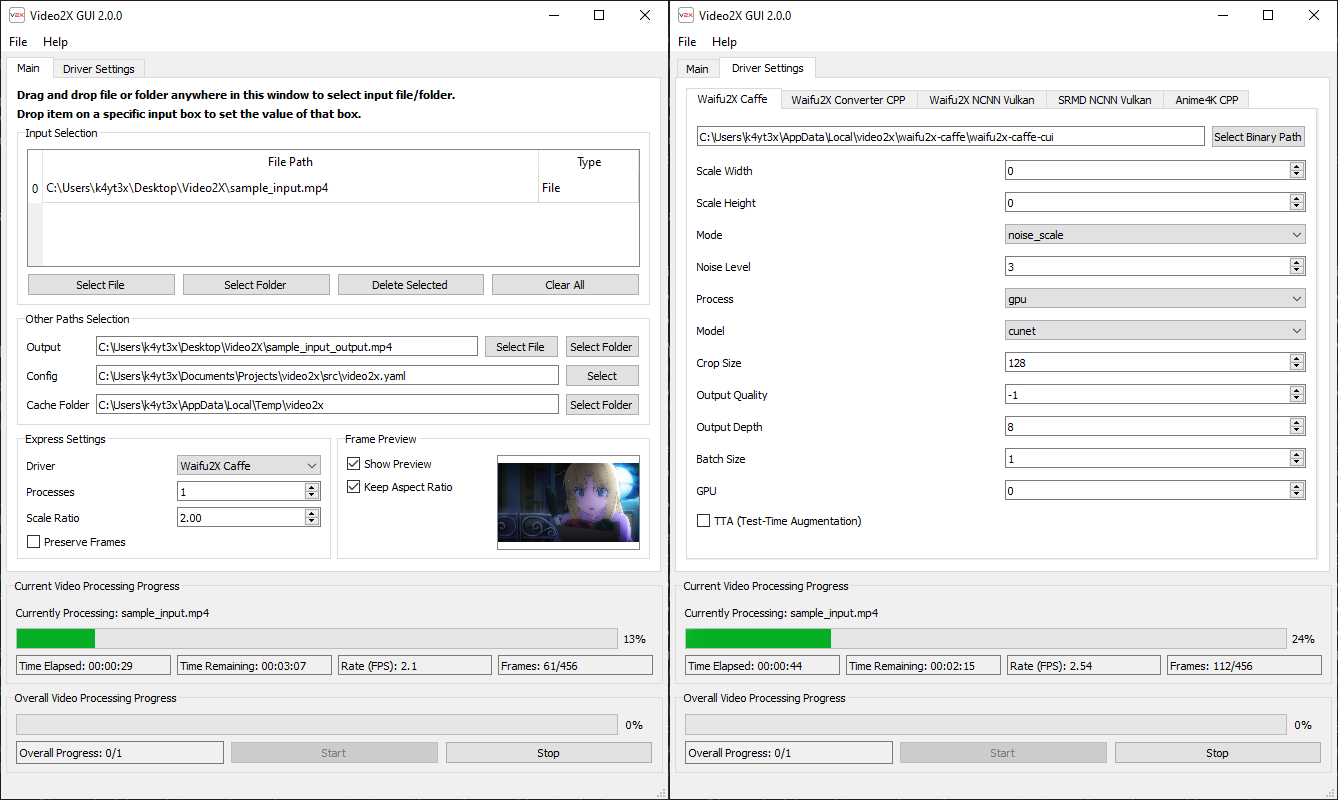Switch to Driver Settings tab in left window
This screenshot has width=1338, height=800.
[x=99, y=69]
